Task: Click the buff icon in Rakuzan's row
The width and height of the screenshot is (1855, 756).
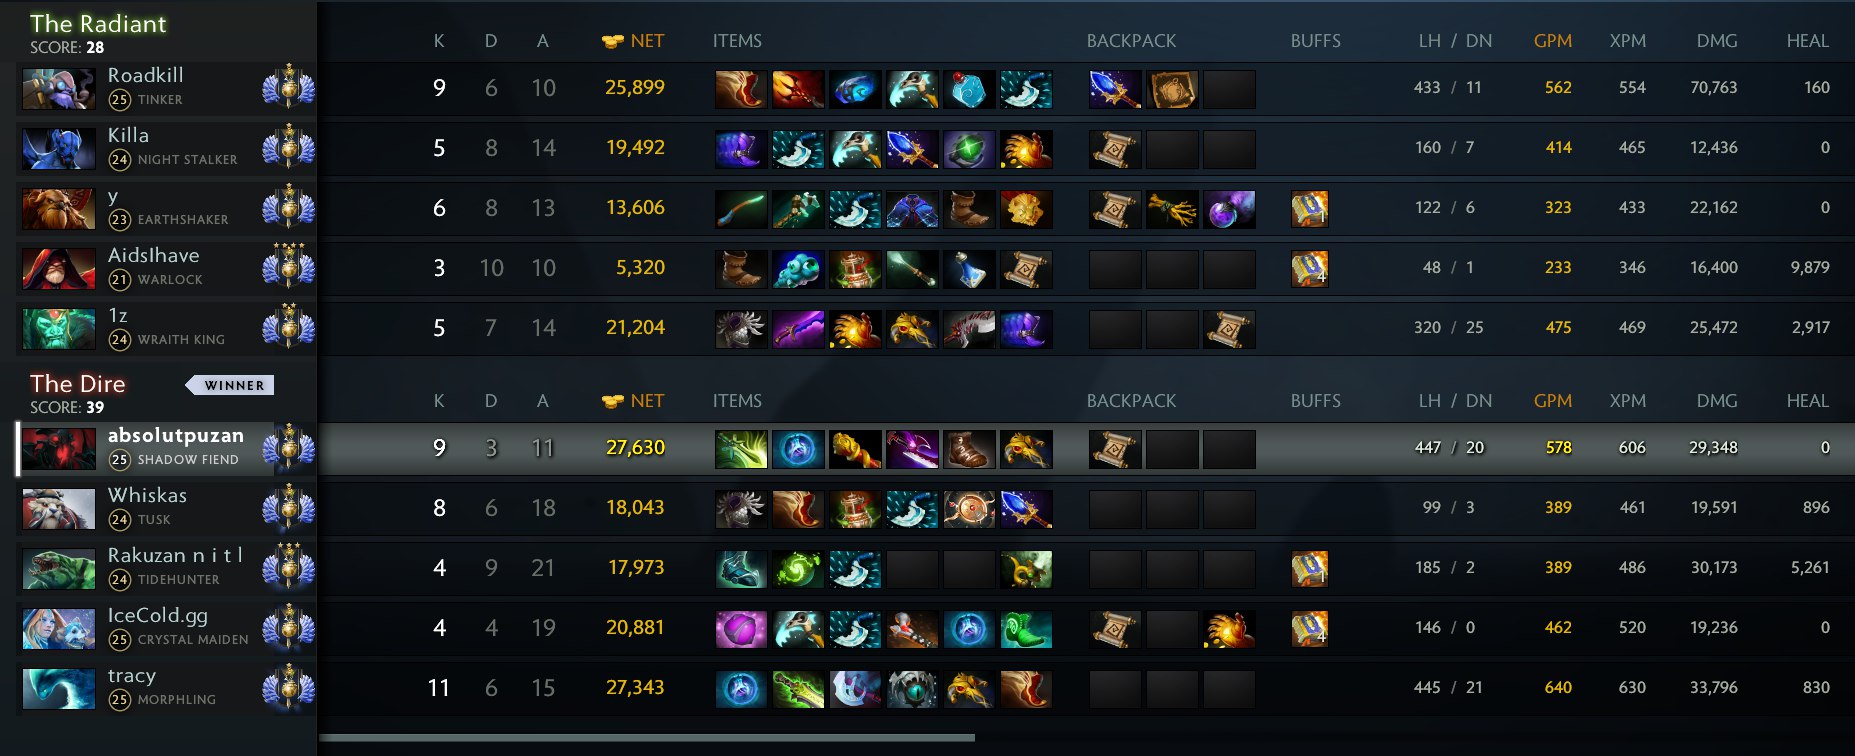Action: pos(1309,569)
